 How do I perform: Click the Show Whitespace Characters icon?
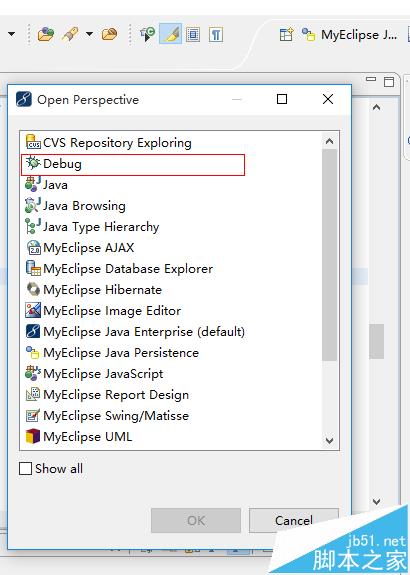pyautogui.click(x=216, y=35)
